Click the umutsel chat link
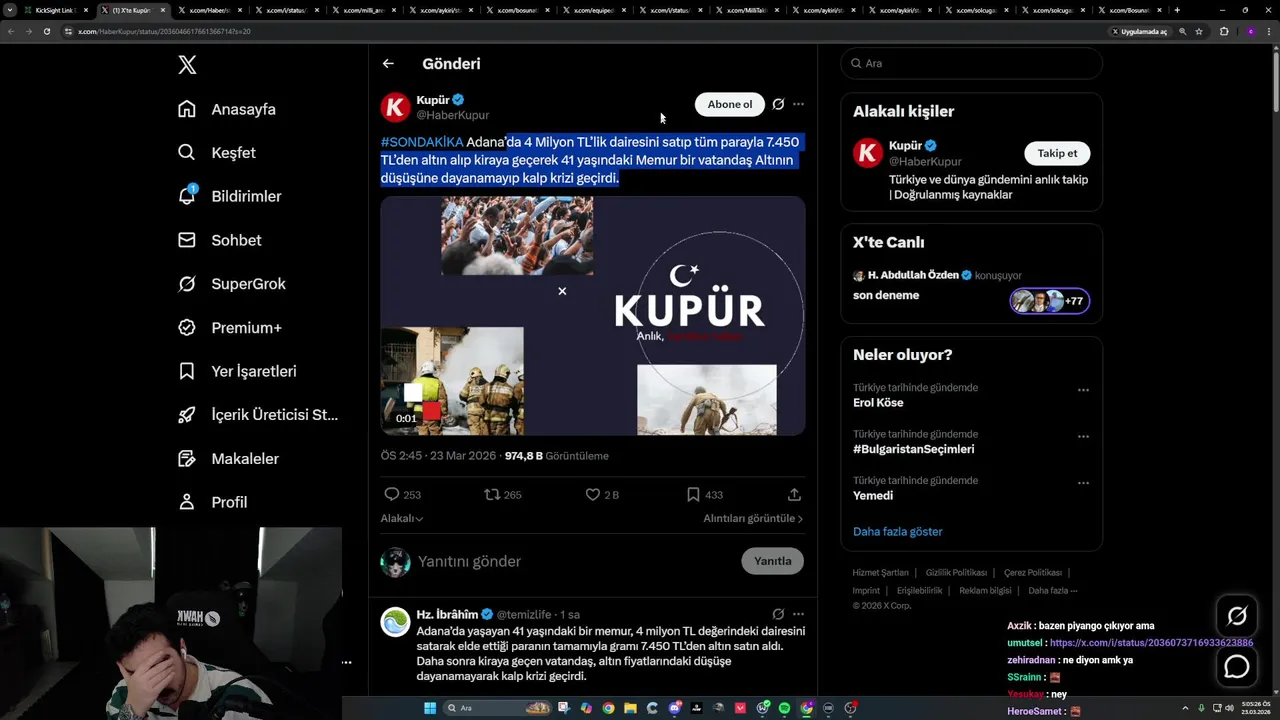 pos(1151,643)
